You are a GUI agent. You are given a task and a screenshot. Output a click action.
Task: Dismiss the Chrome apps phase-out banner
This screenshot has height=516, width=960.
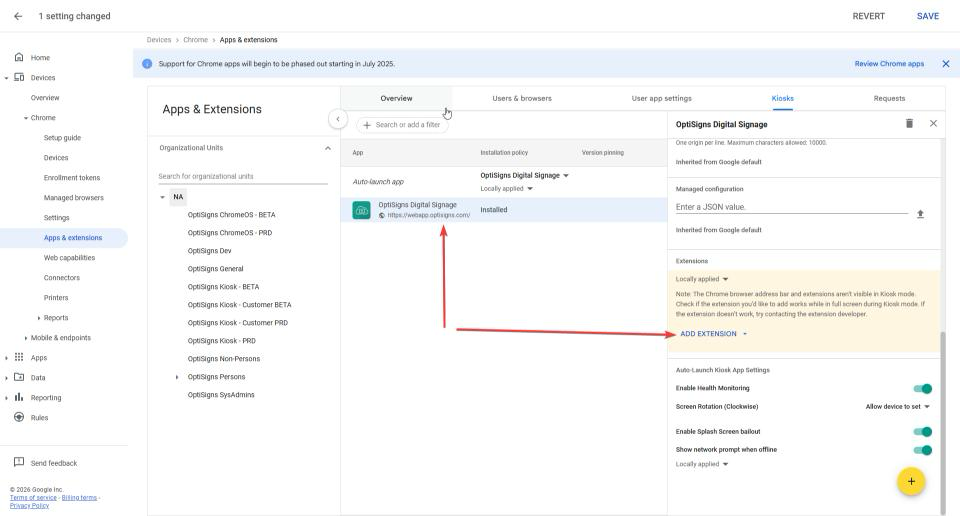(x=946, y=64)
